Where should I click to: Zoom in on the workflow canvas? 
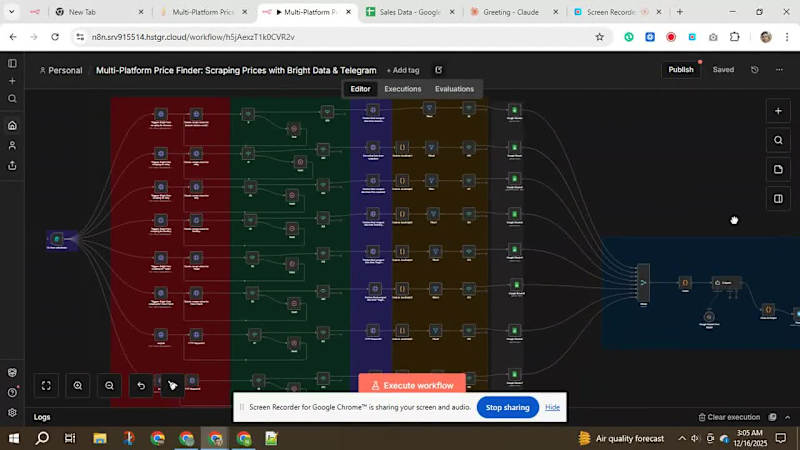78,386
